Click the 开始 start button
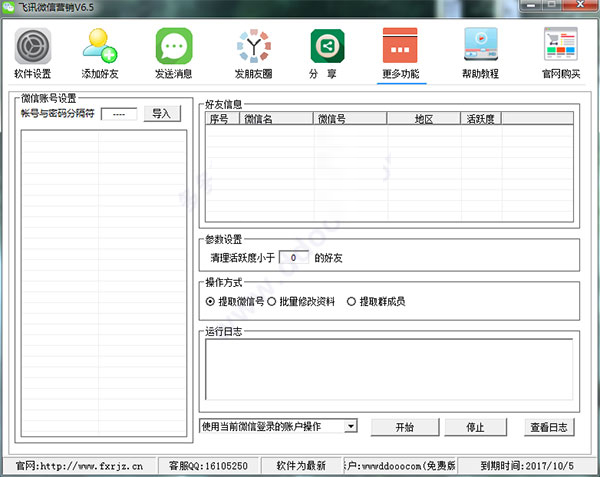Screen dimensions: 600x477 (405, 427)
